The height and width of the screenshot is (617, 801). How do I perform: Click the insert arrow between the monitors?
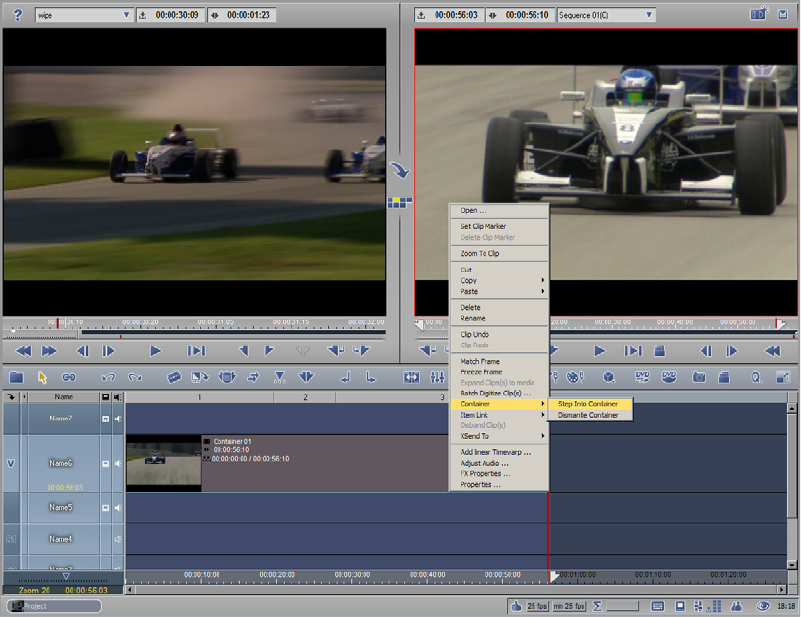[x=400, y=171]
